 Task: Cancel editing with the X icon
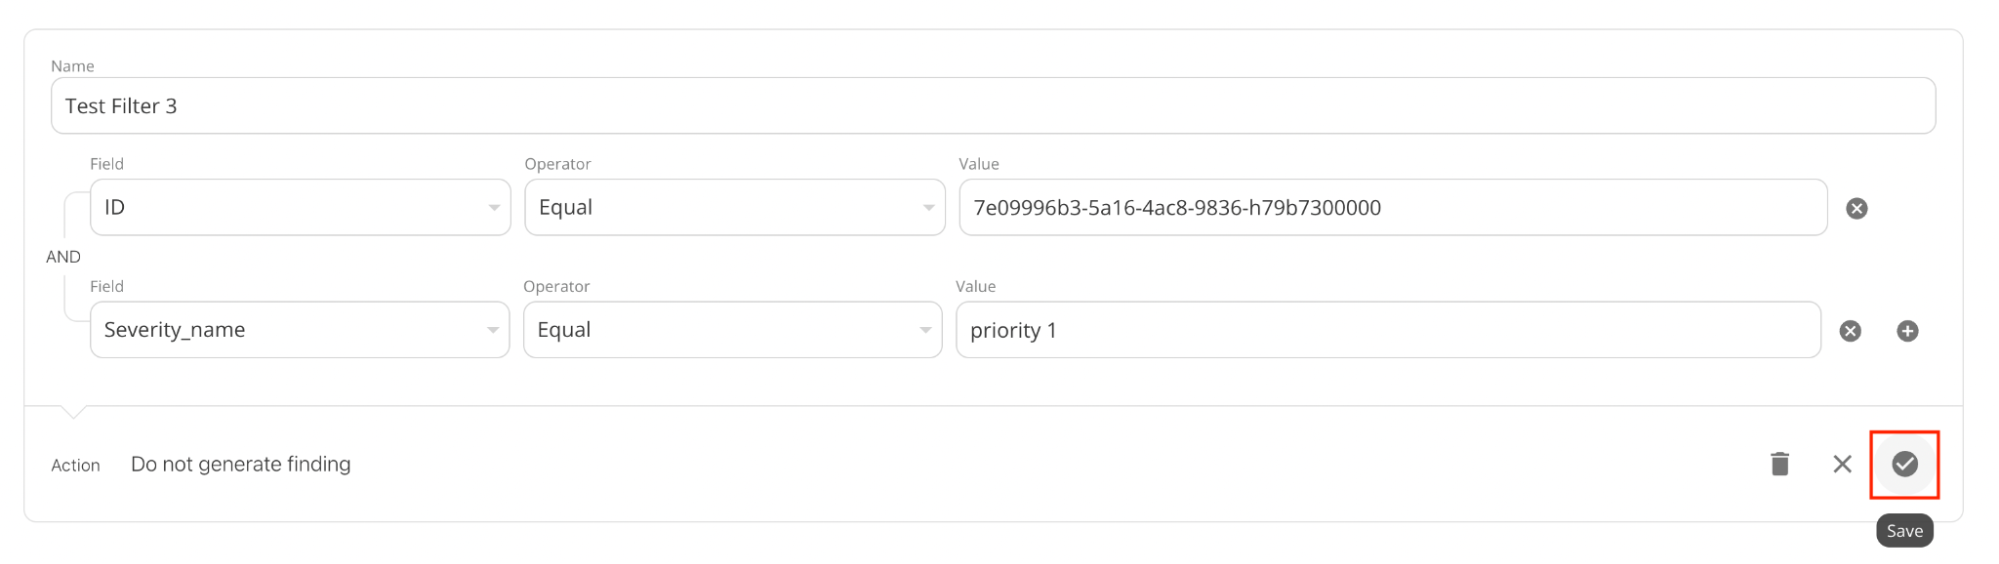1842,464
